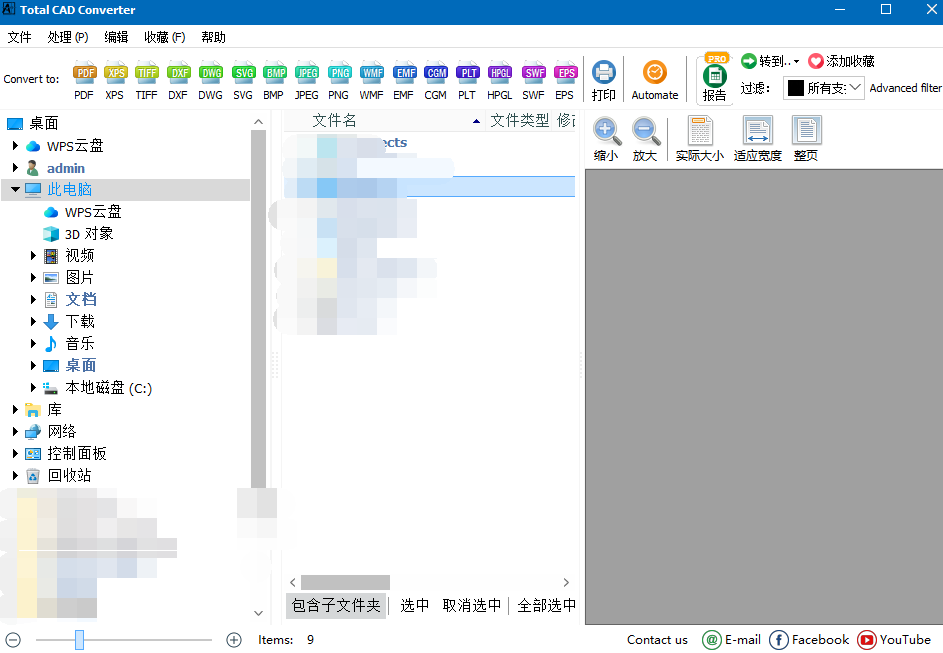Viewport: 943px width, 653px height.
Task: Sort by 文件类型 column header
Action: coord(520,121)
